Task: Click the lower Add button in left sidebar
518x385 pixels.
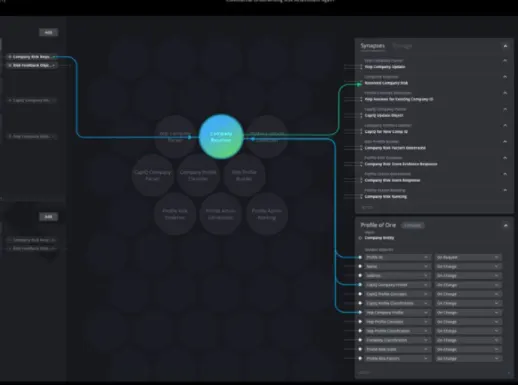Action: (x=49, y=217)
